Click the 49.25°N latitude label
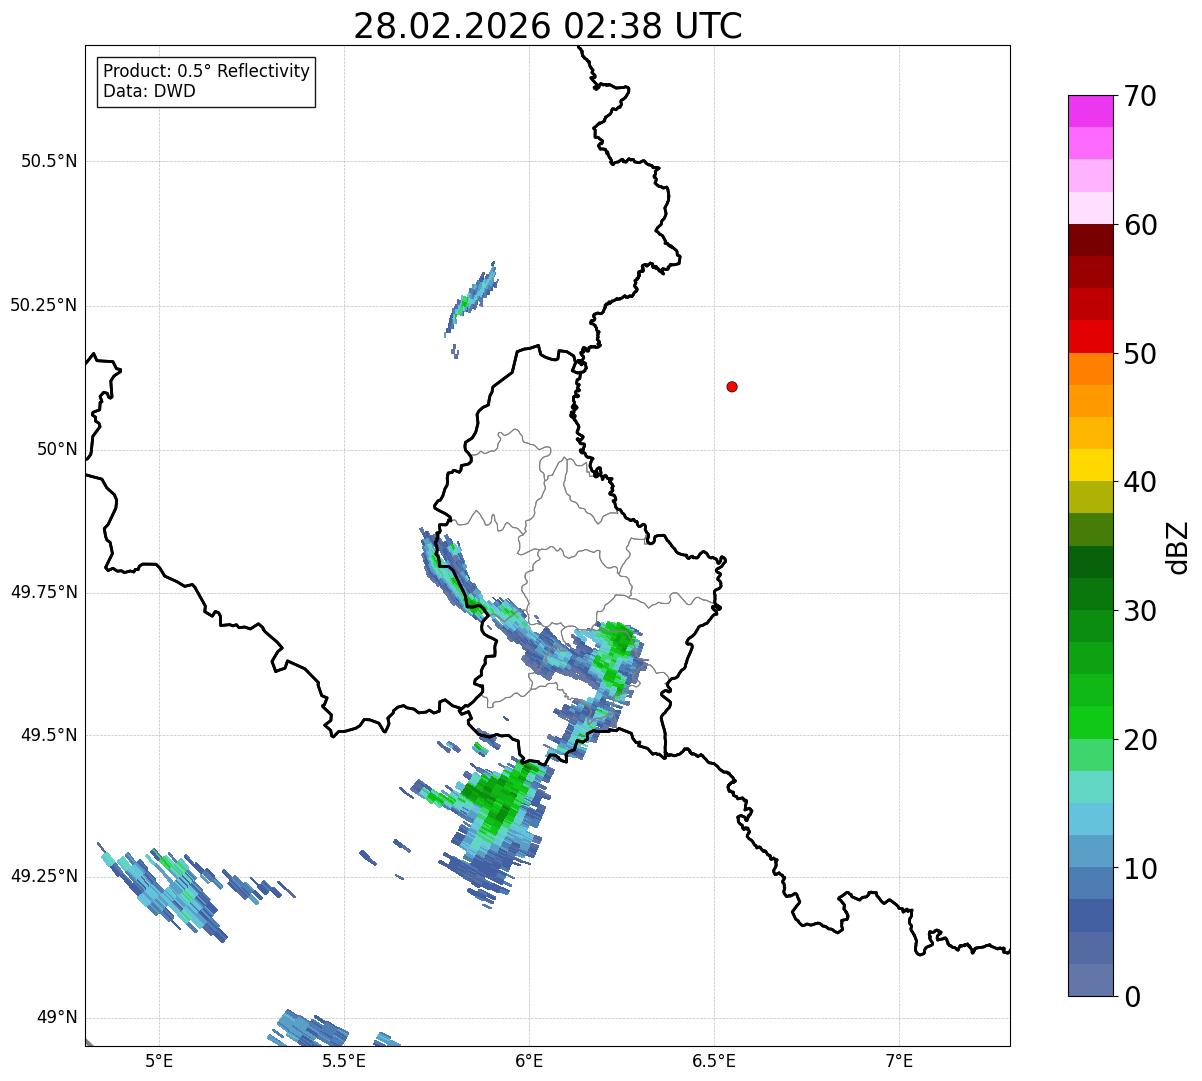The height and width of the screenshot is (1081, 1202). pyautogui.click(x=44, y=876)
